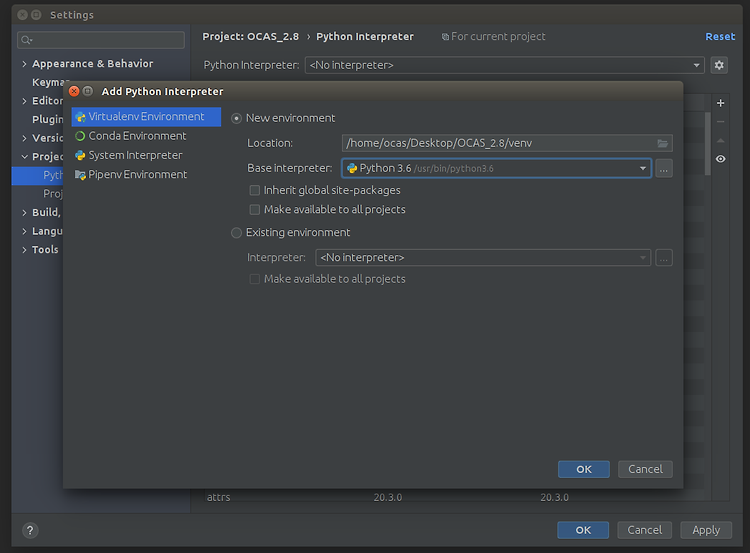Screen dimensions: 750x553
Task: Click OK in the Settings window
Action: [x=583, y=530]
